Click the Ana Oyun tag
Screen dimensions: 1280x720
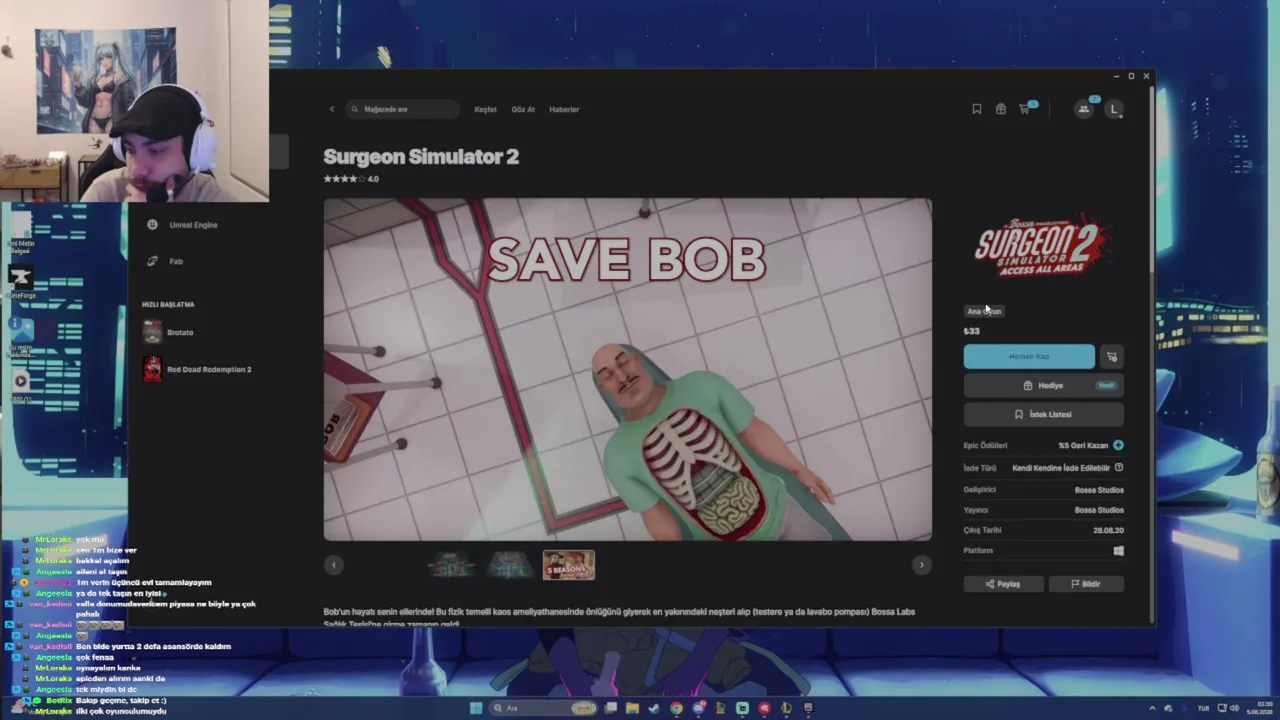[x=984, y=311]
